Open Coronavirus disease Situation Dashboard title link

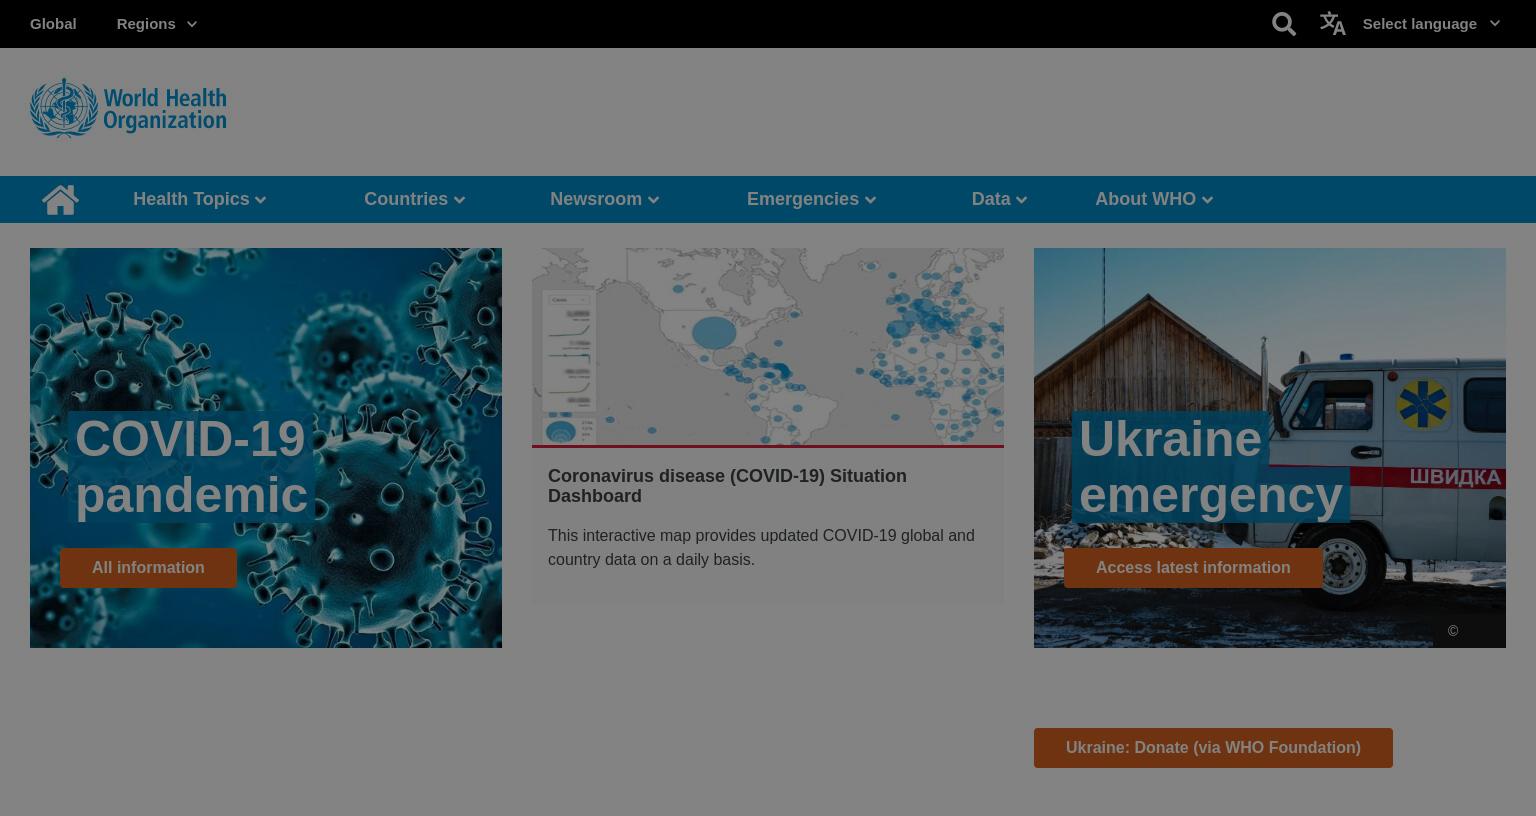(x=727, y=486)
